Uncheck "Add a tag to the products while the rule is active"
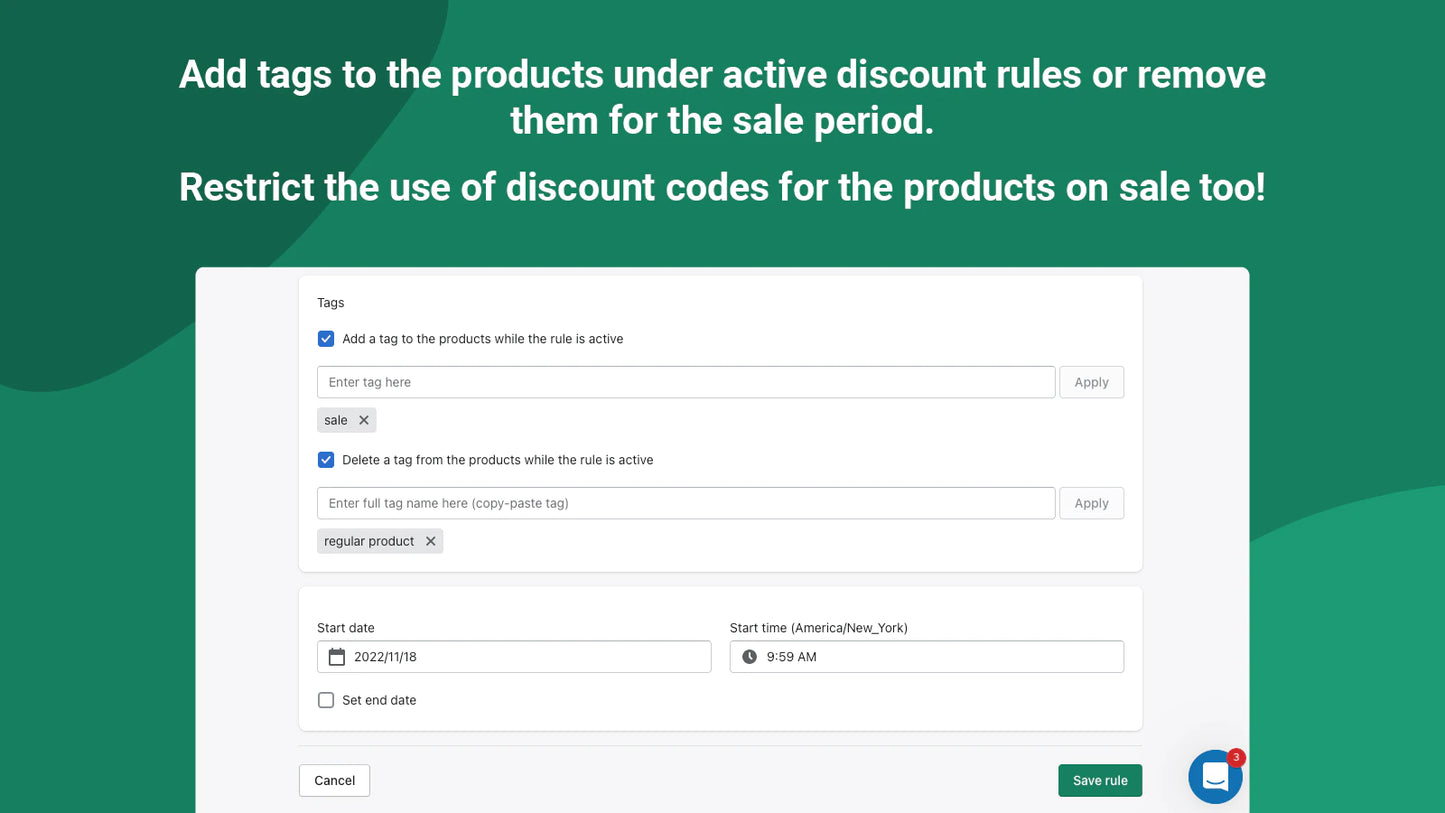Viewport: 1445px width, 813px height. pyautogui.click(x=325, y=339)
